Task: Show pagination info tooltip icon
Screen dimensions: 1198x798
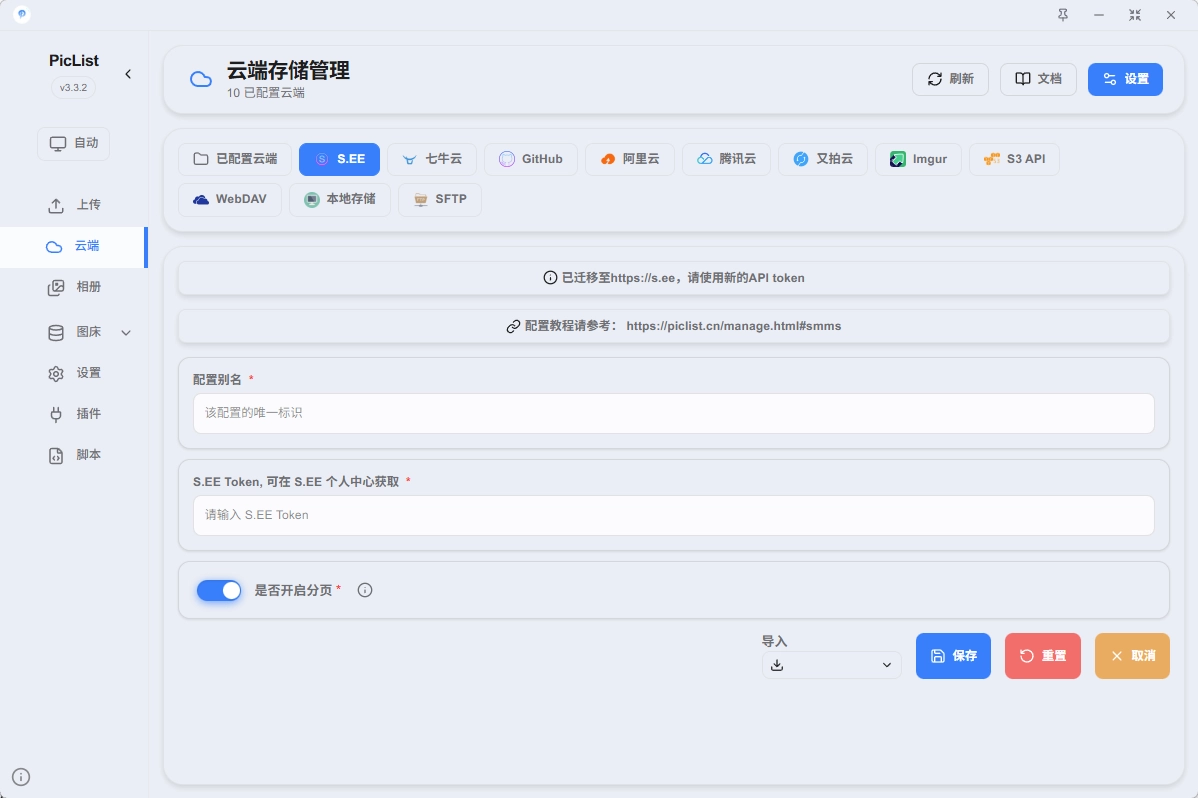Action: [365, 590]
